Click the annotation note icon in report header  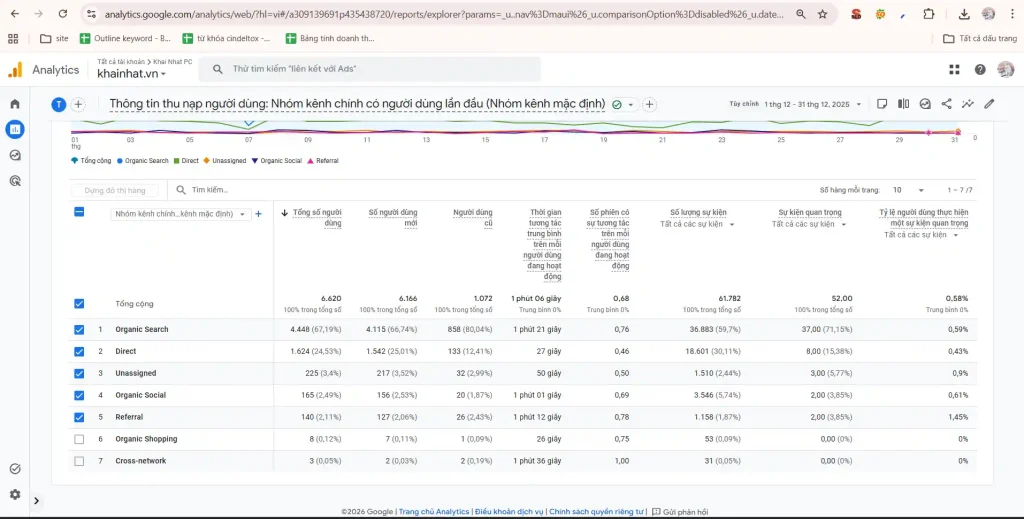point(882,104)
